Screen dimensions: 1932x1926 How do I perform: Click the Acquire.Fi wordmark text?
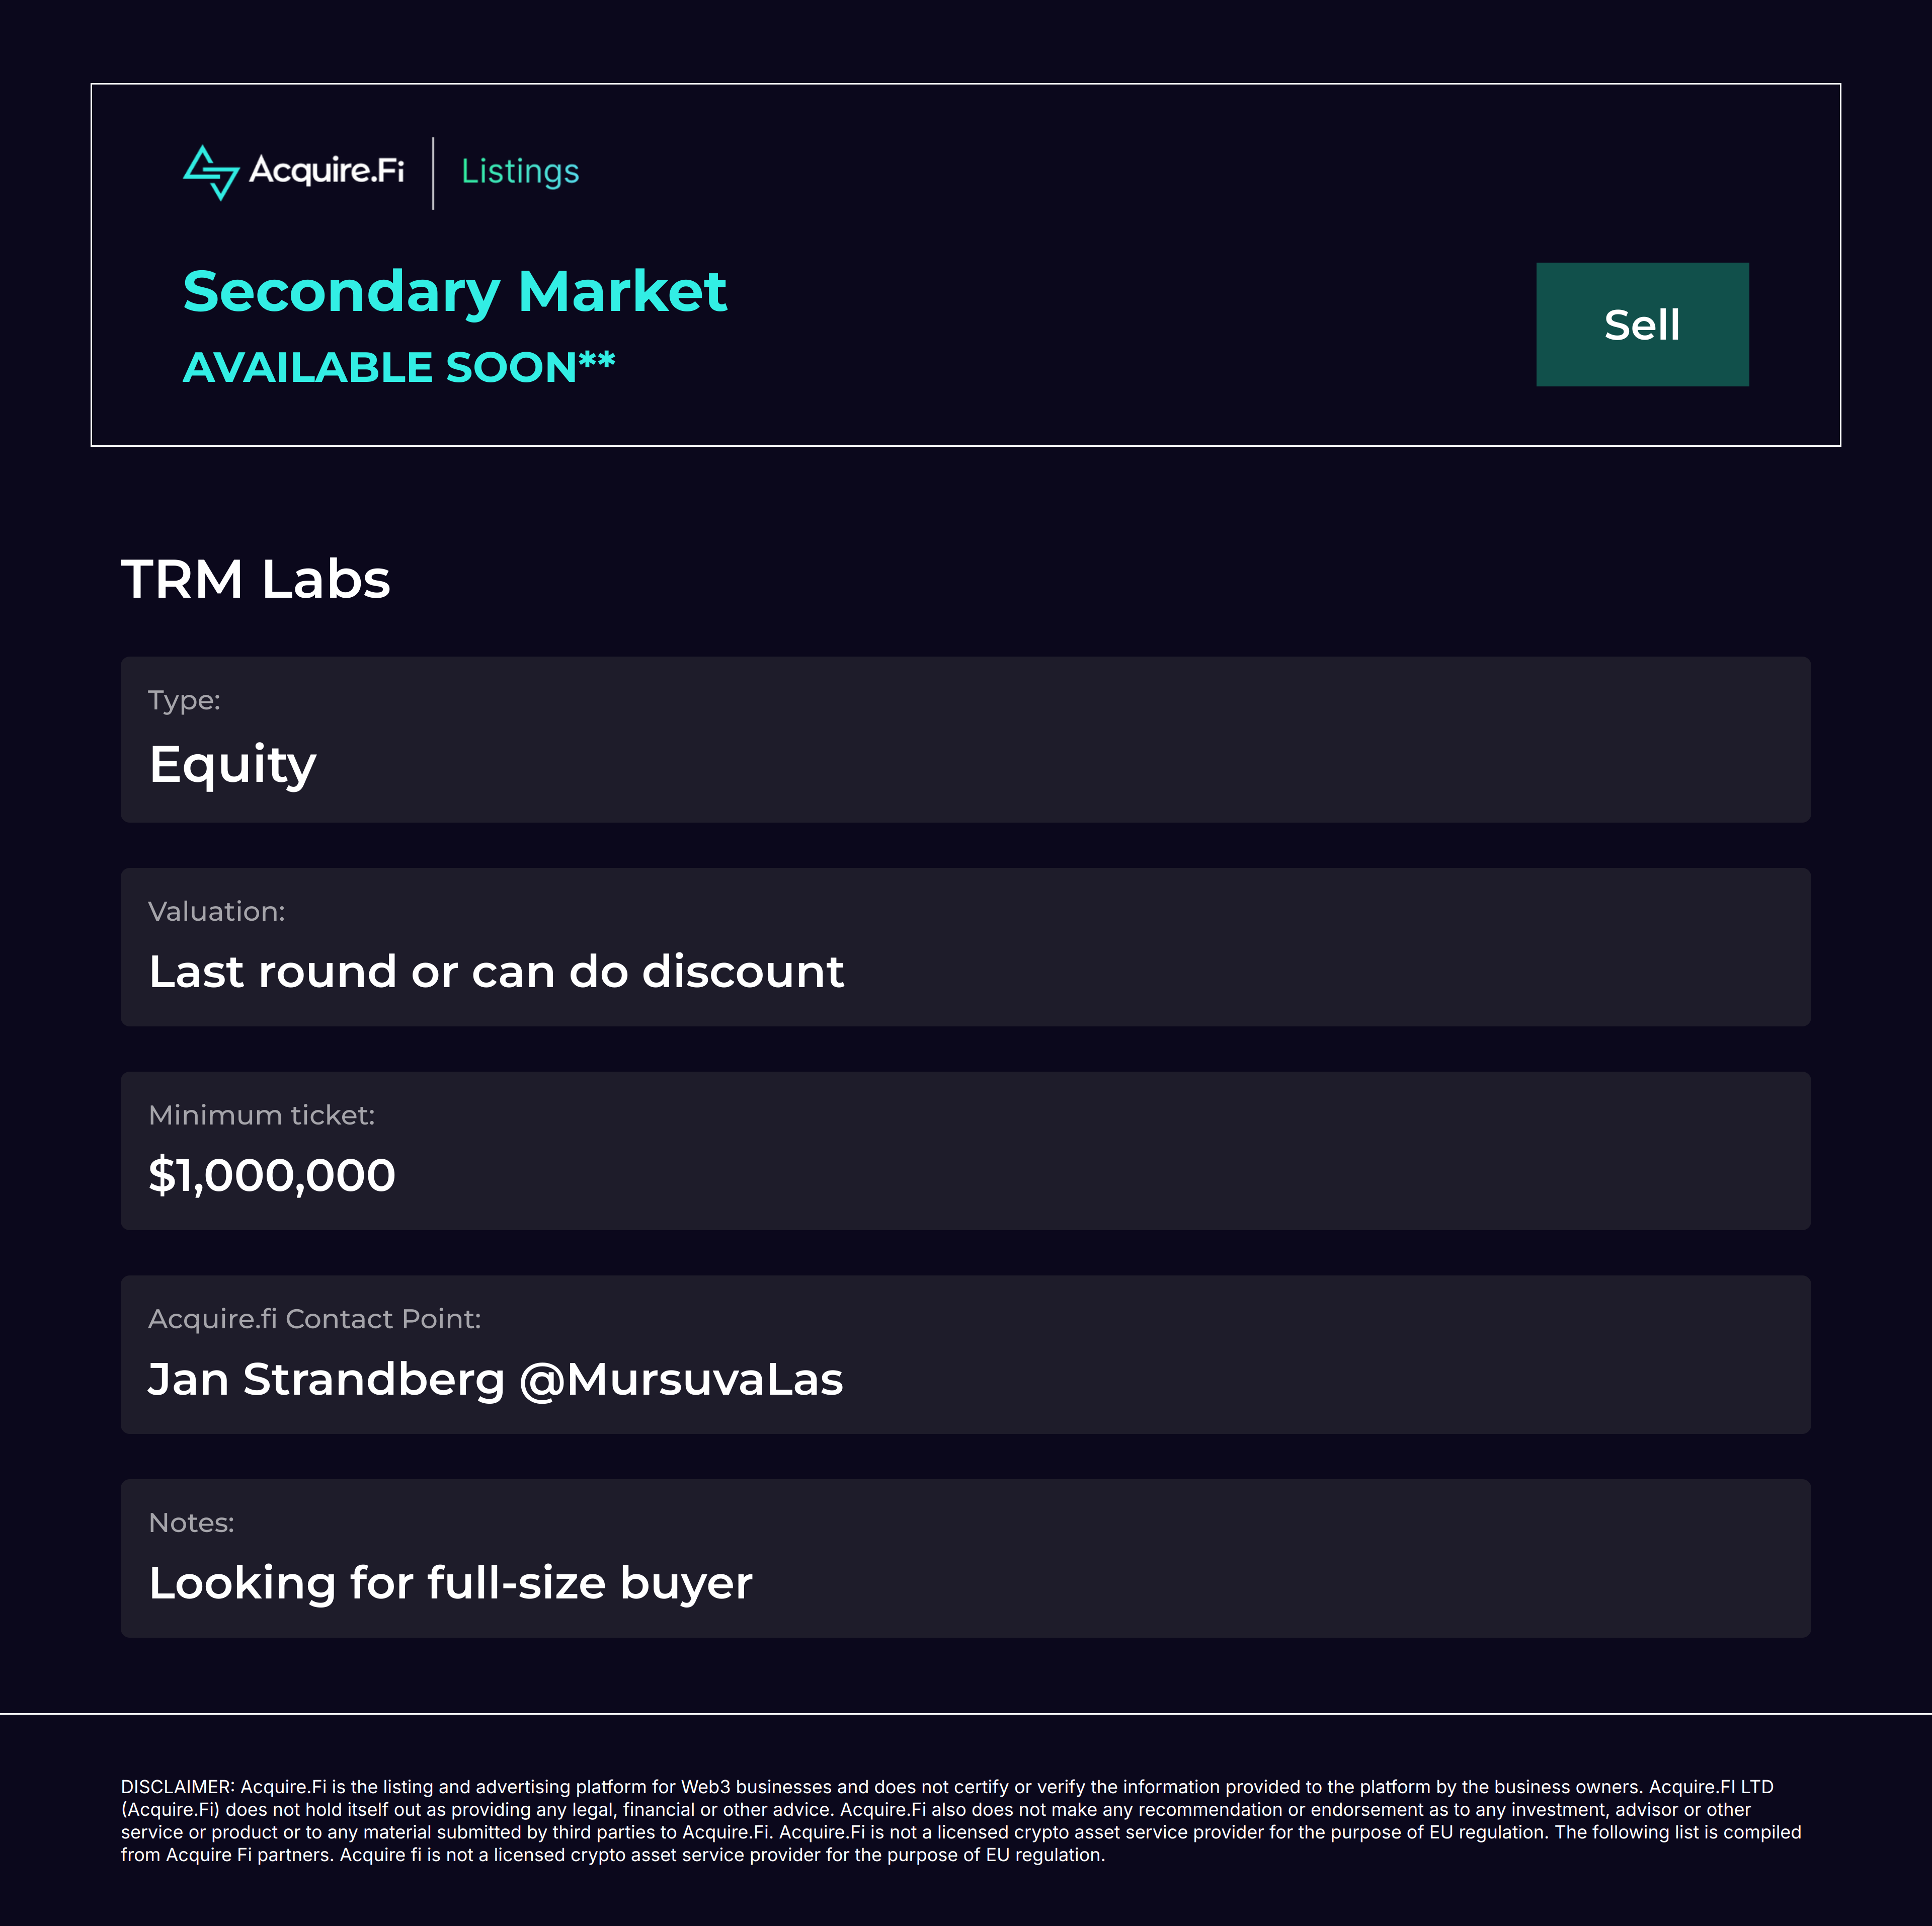[x=326, y=171]
